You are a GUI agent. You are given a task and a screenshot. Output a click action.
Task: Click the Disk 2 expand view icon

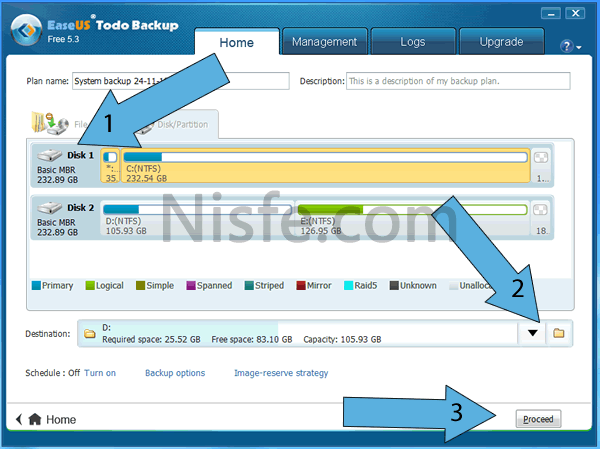coord(541,210)
